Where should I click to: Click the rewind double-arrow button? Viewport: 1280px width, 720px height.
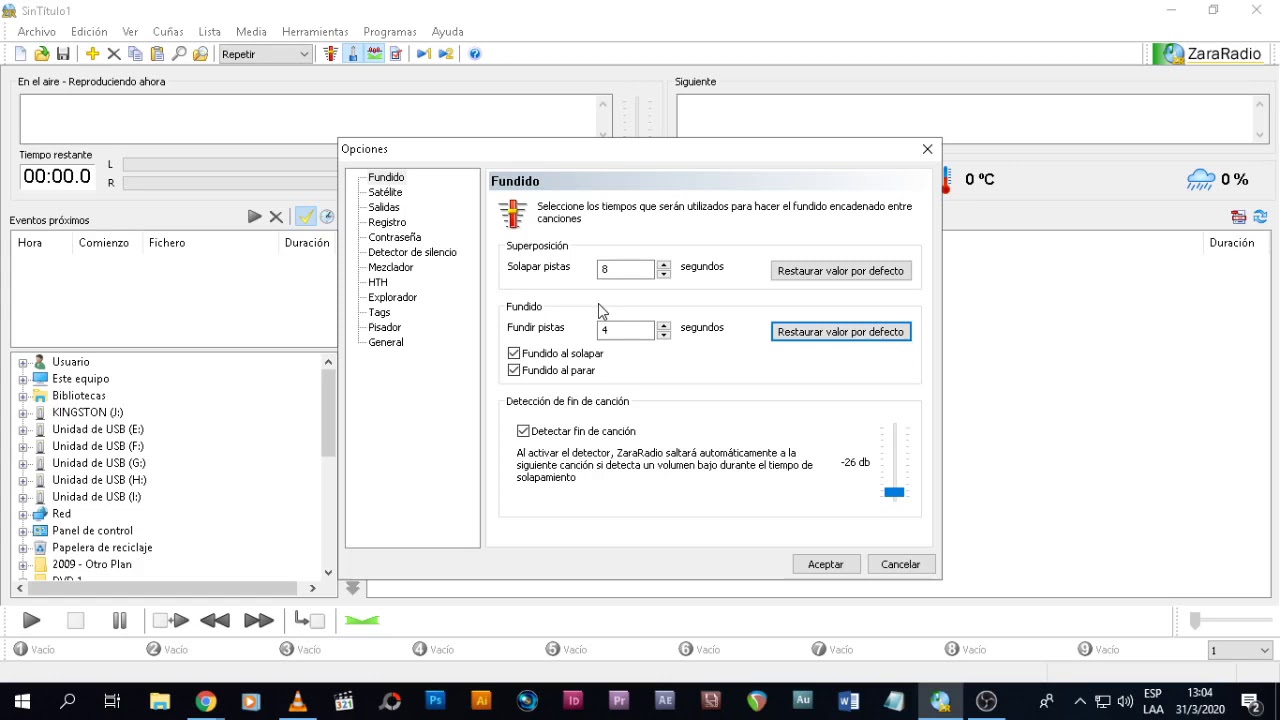pos(215,621)
